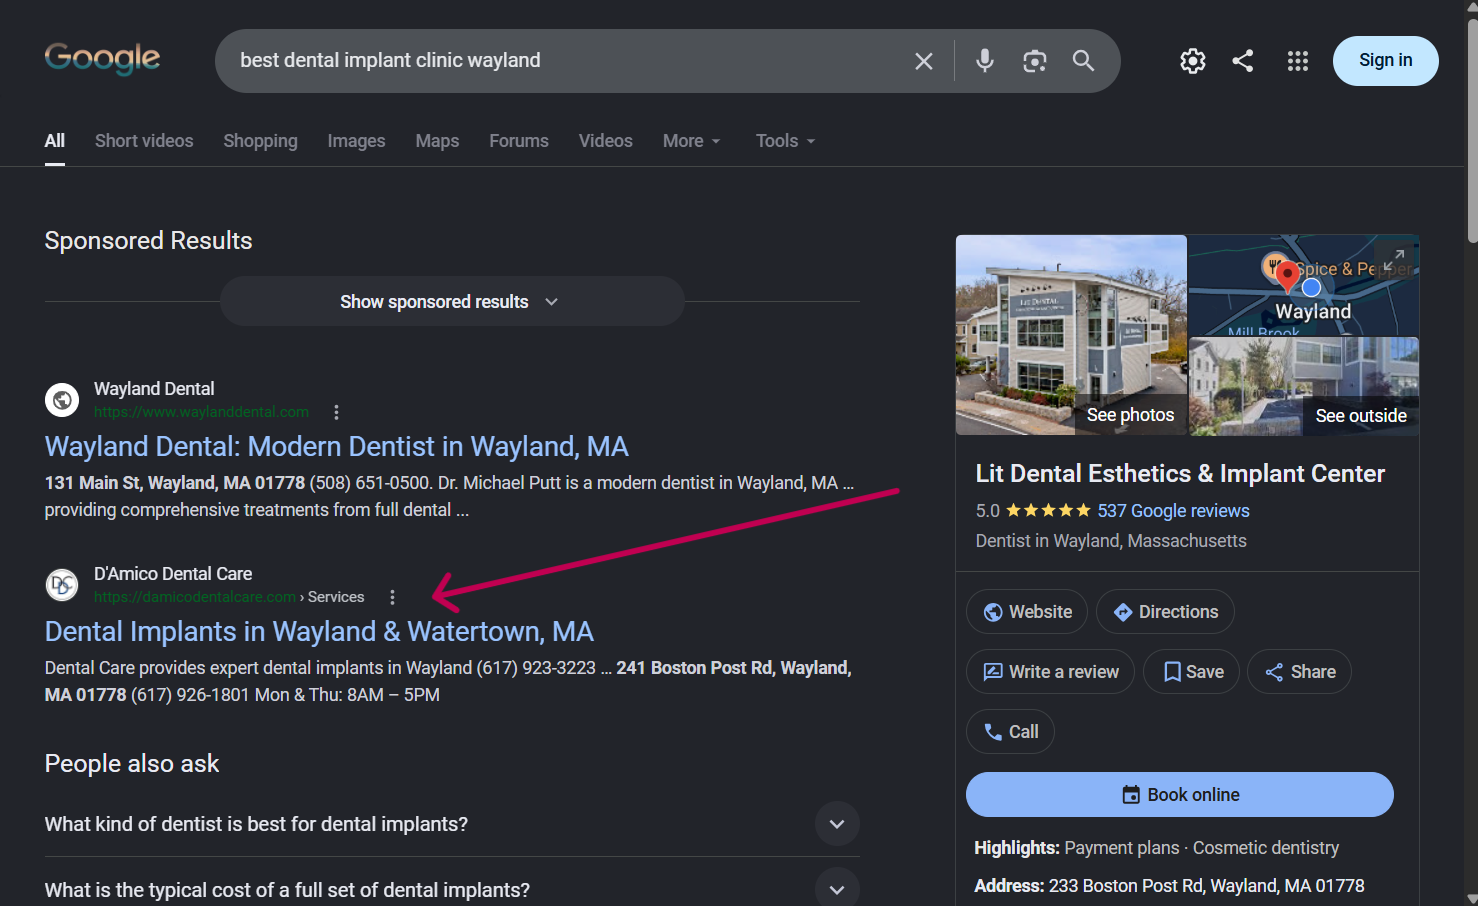Open the 537 Google reviews link
The width and height of the screenshot is (1478, 906).
click(1173, 511)
